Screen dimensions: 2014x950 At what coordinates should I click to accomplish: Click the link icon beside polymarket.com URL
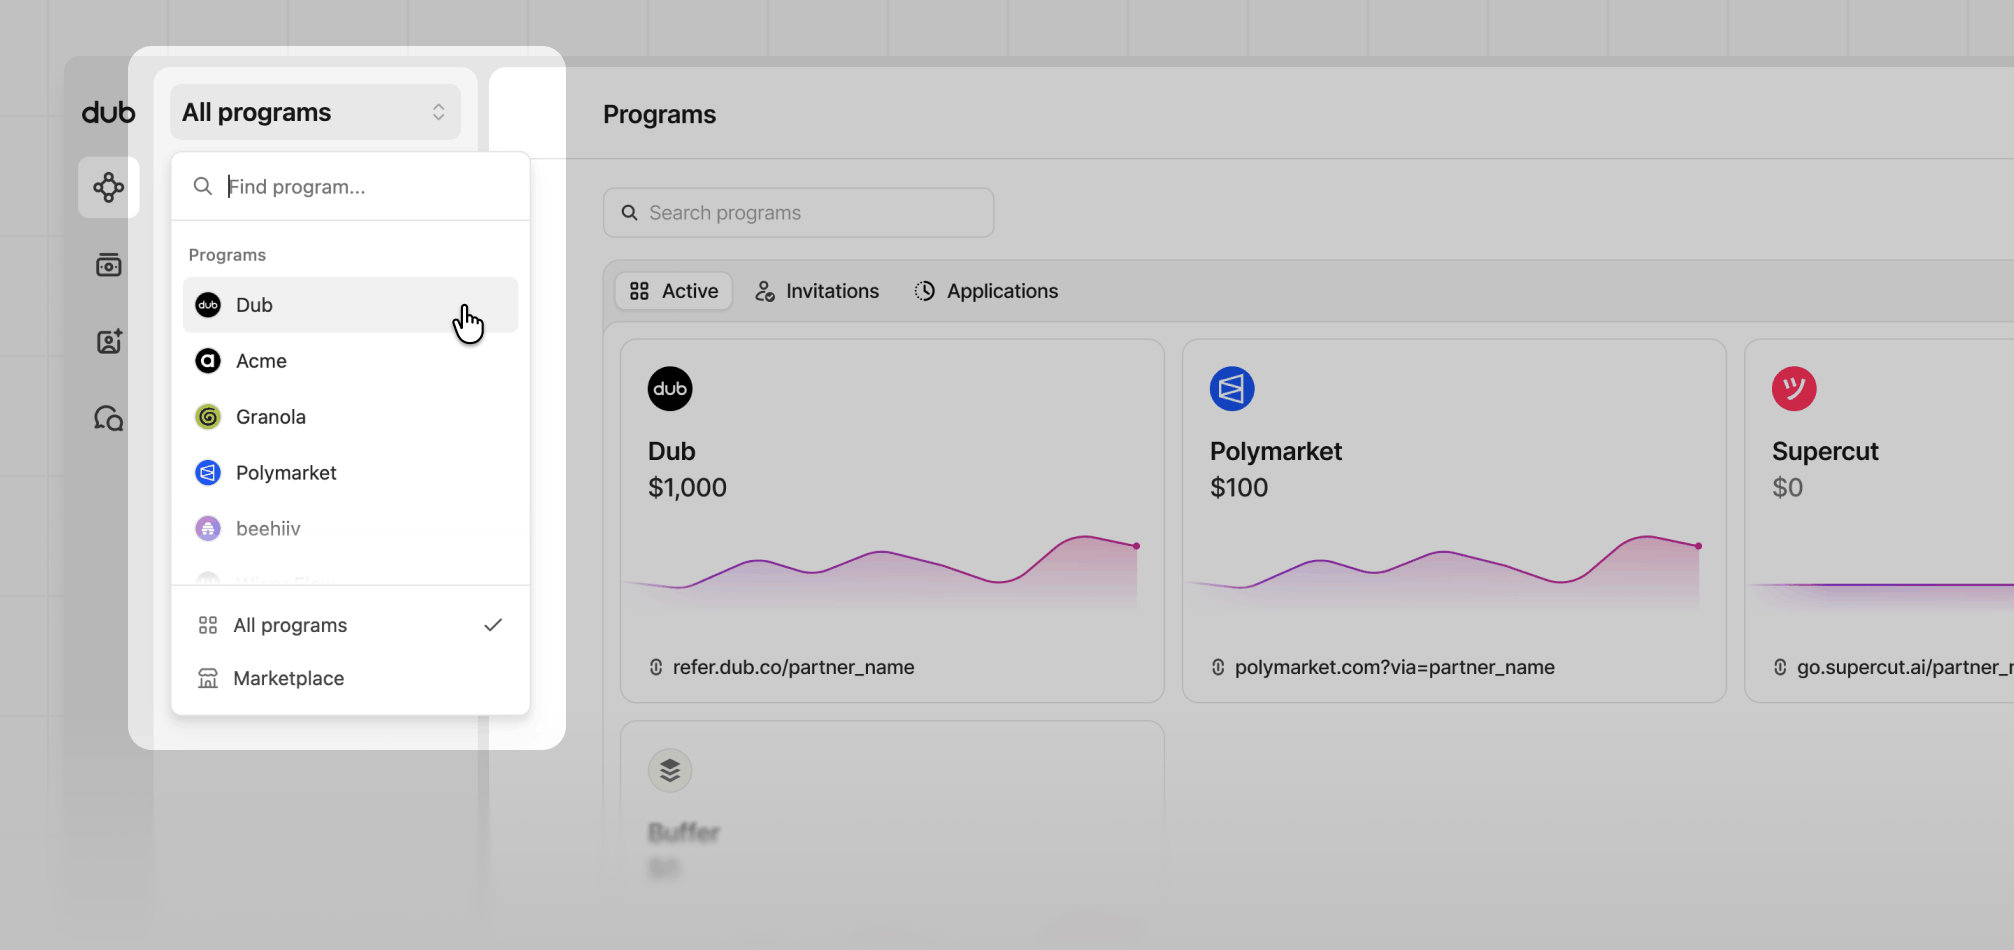point(1218,667)
